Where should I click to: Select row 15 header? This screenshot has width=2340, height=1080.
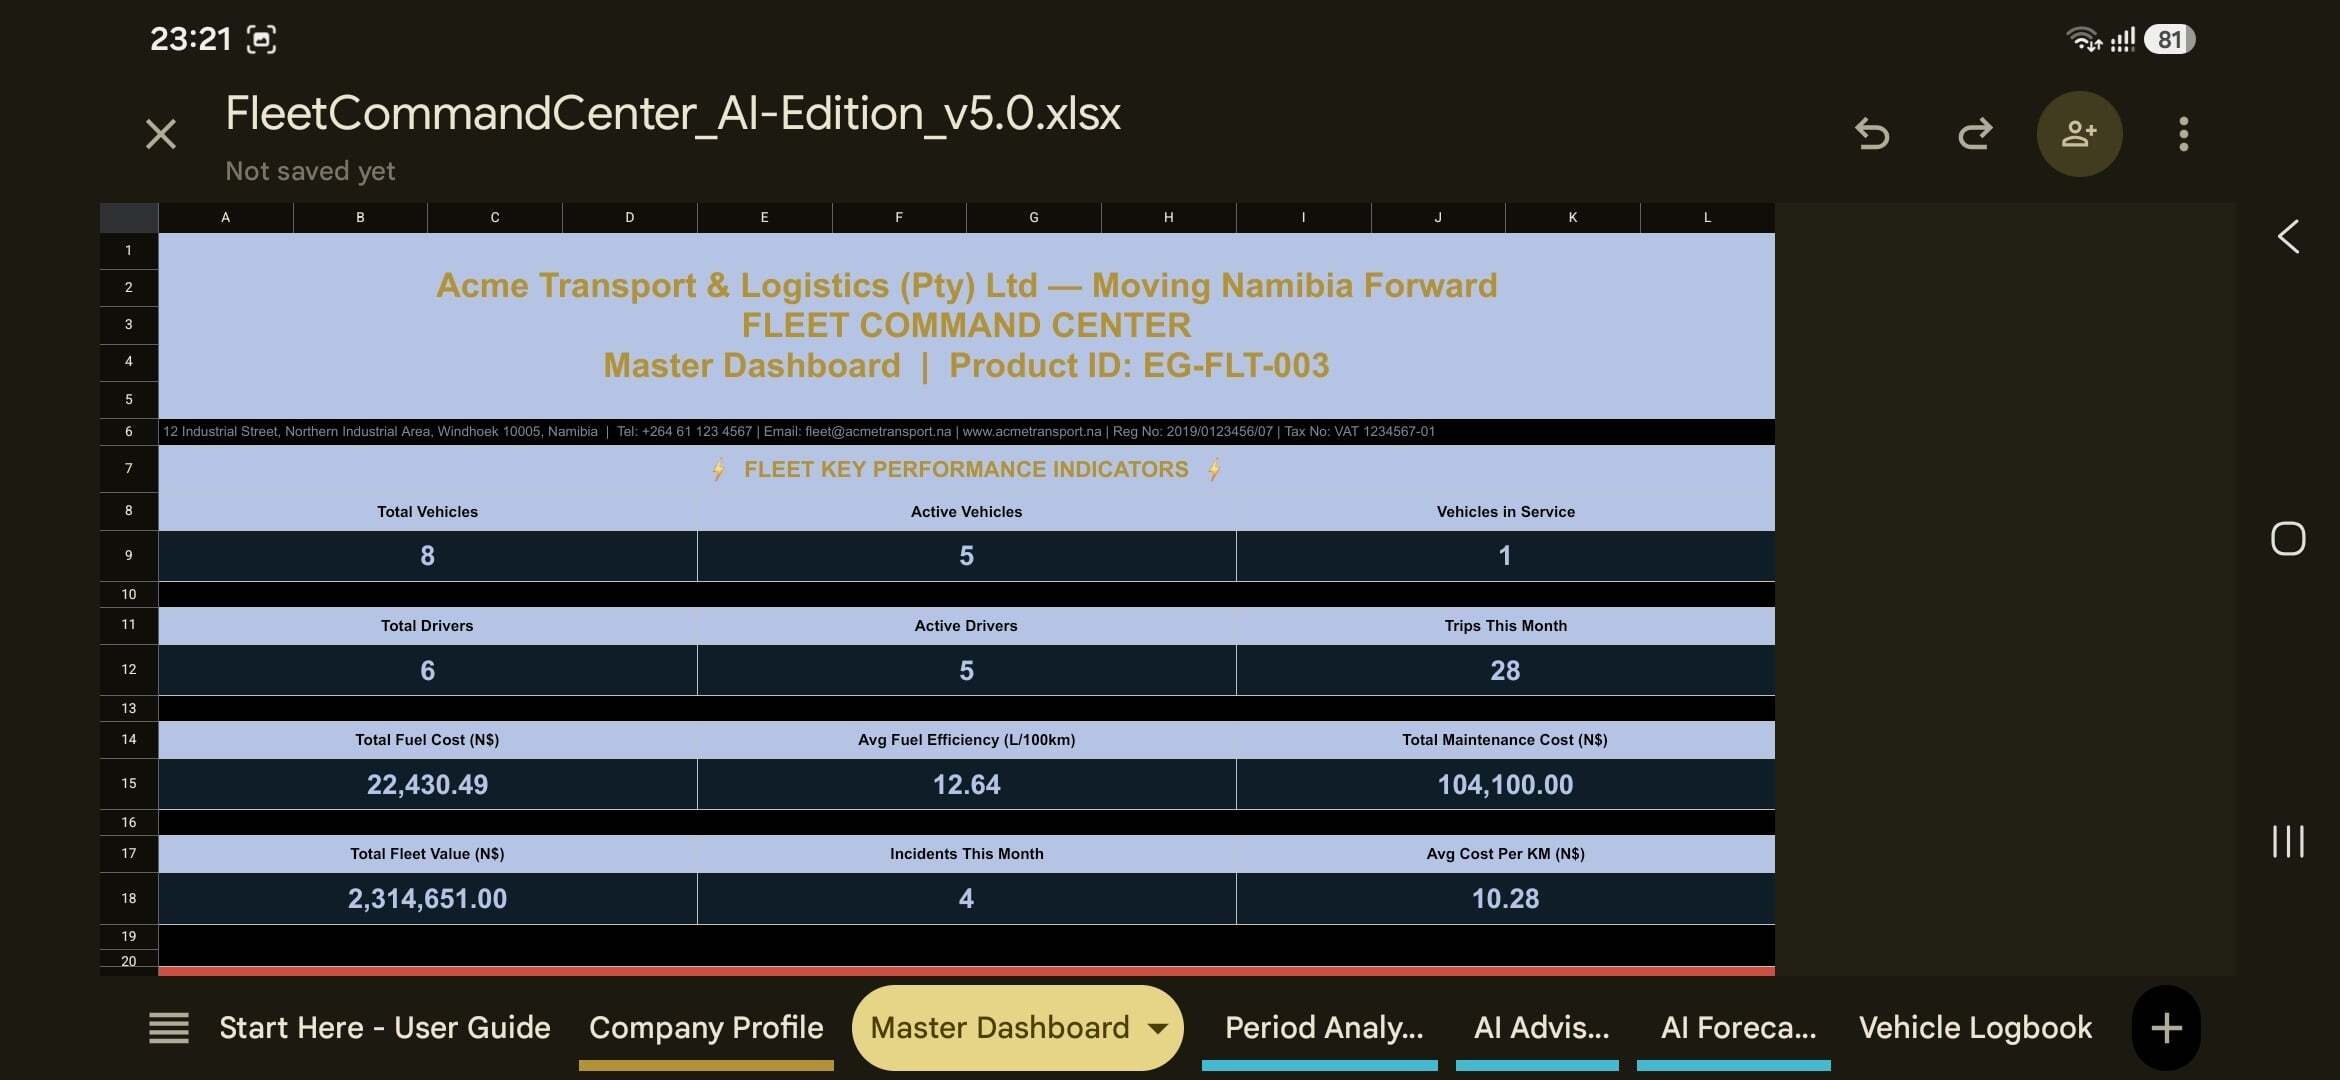(x=129, y=783)
